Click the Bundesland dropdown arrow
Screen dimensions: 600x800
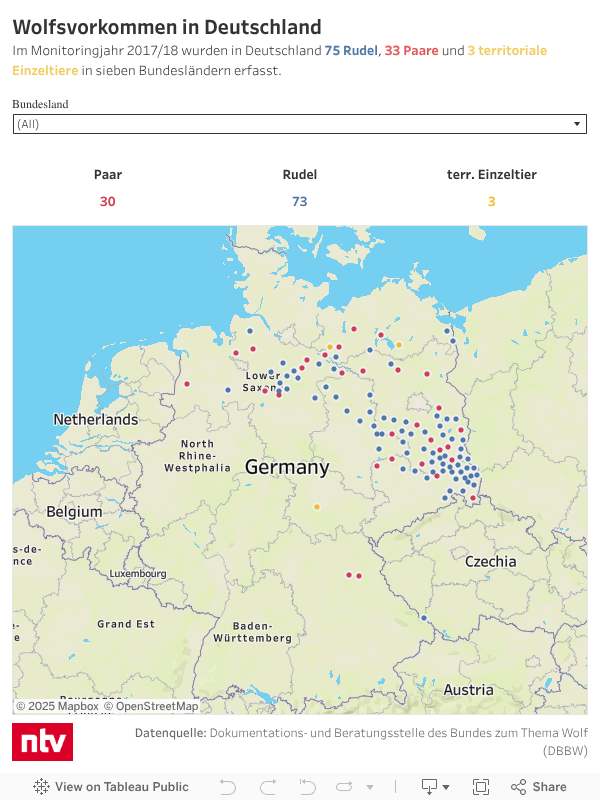(x=577, y=124)
